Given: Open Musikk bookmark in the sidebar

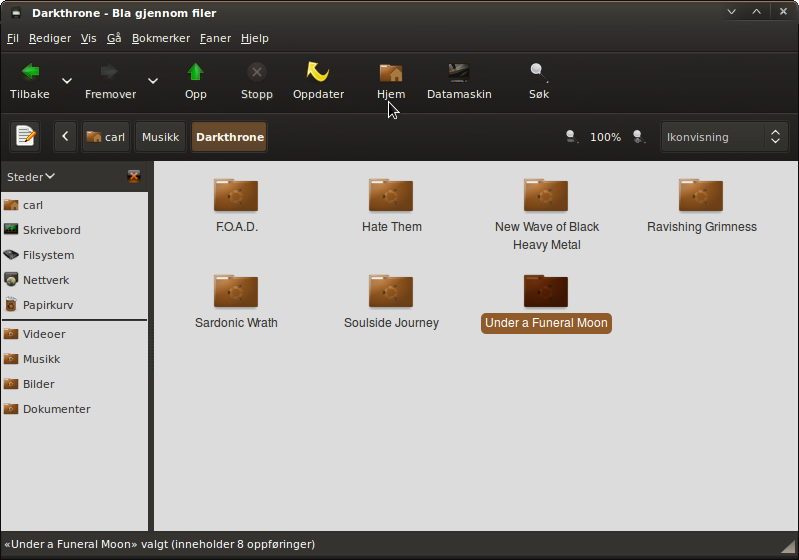Looking at the screenshot, I should (74, 359).
